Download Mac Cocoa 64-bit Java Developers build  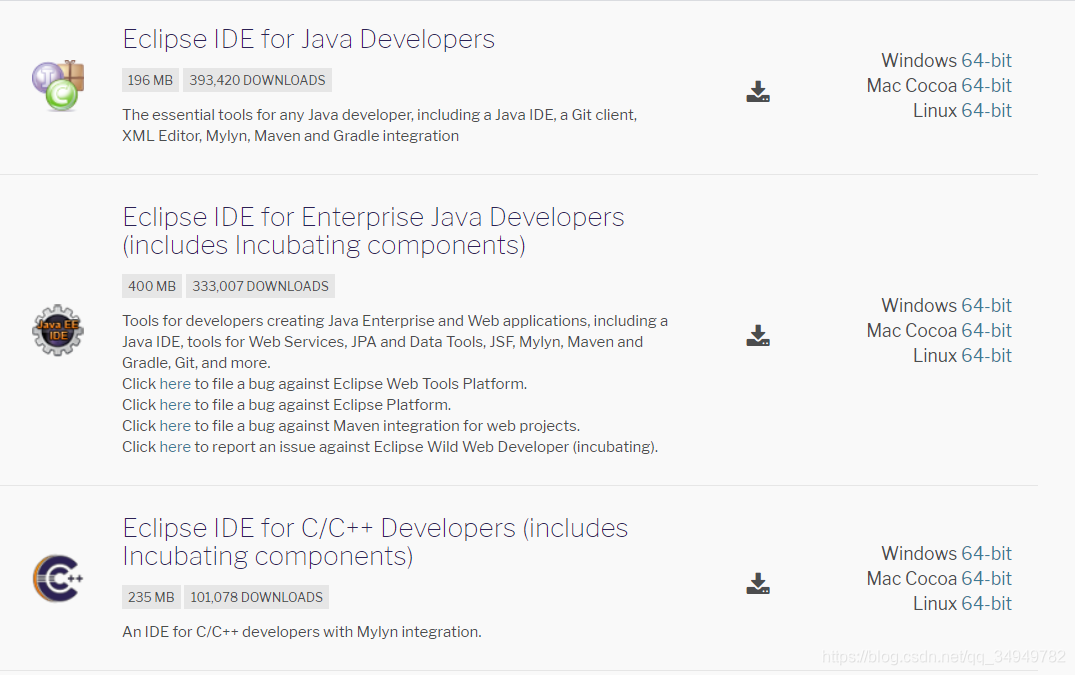point(987,85)
